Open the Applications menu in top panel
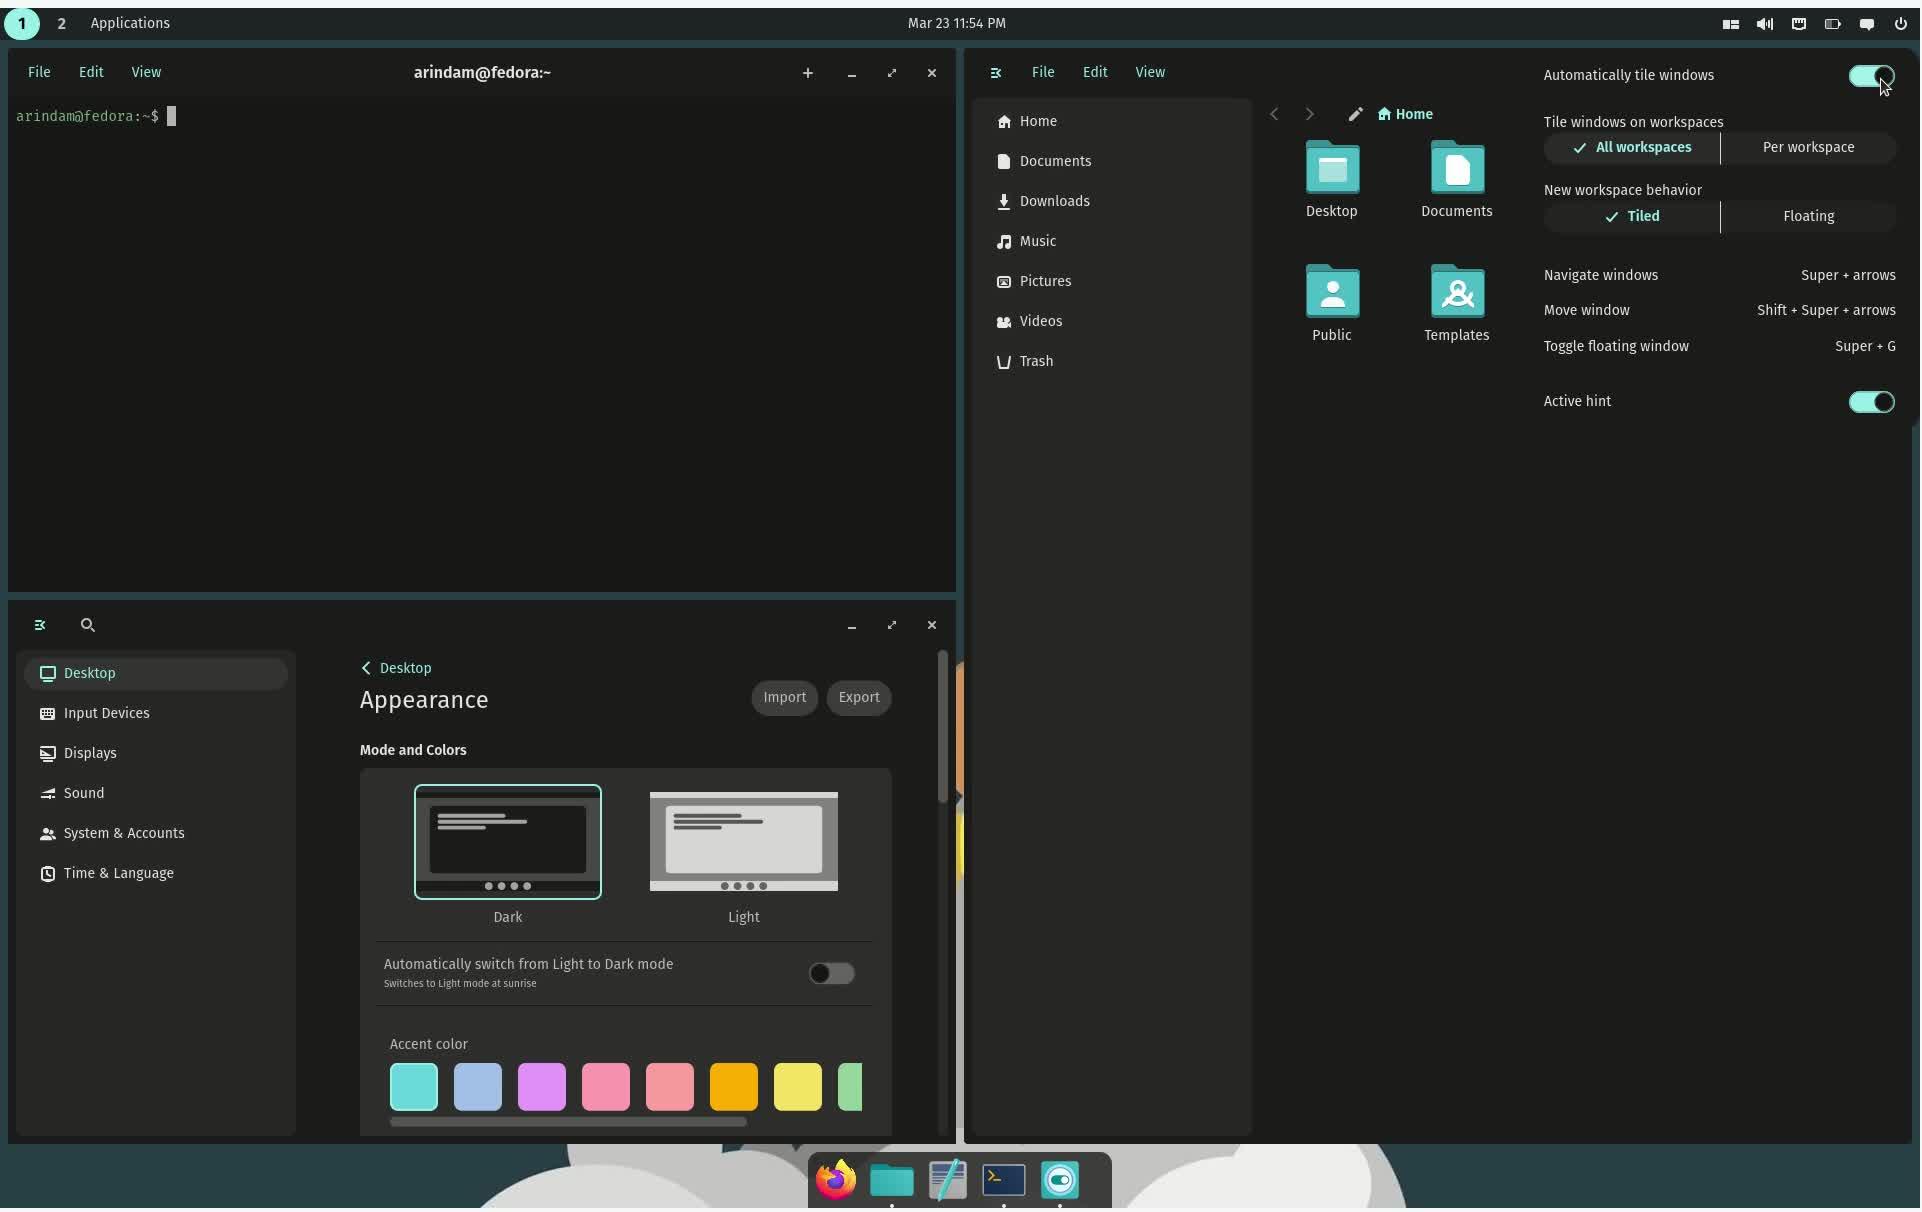Image resolution: width=1922 pixels, height=1212 pixels. coord(130,23)
